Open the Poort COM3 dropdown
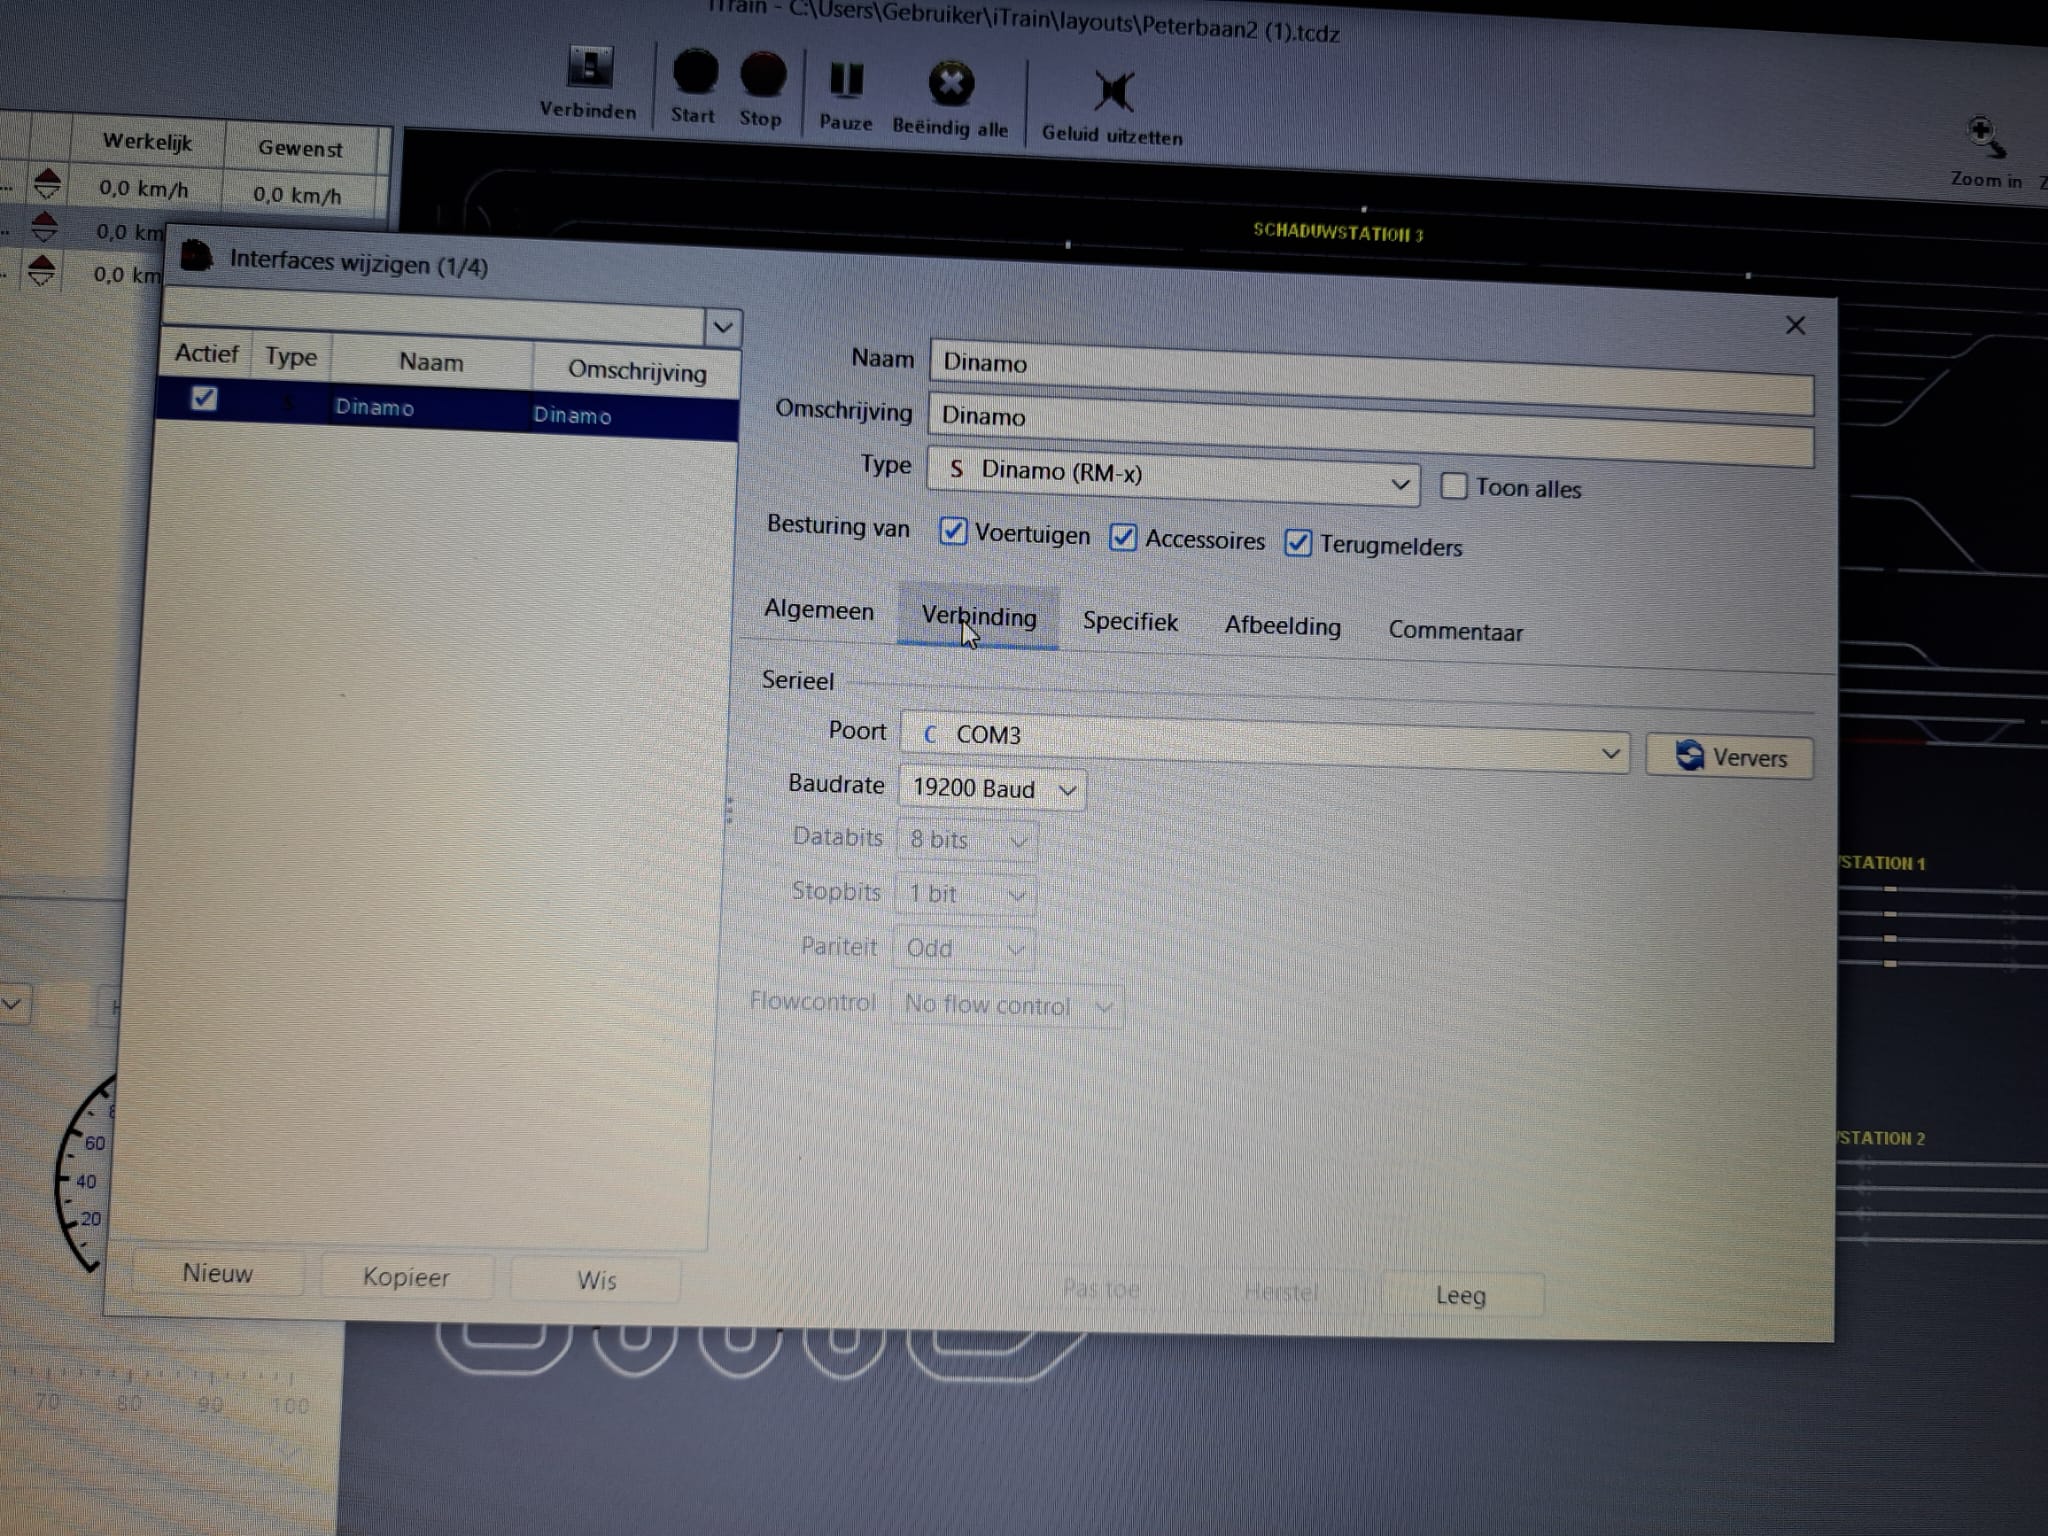The image size is (2048, 1536). click(x=1265, y=741)
